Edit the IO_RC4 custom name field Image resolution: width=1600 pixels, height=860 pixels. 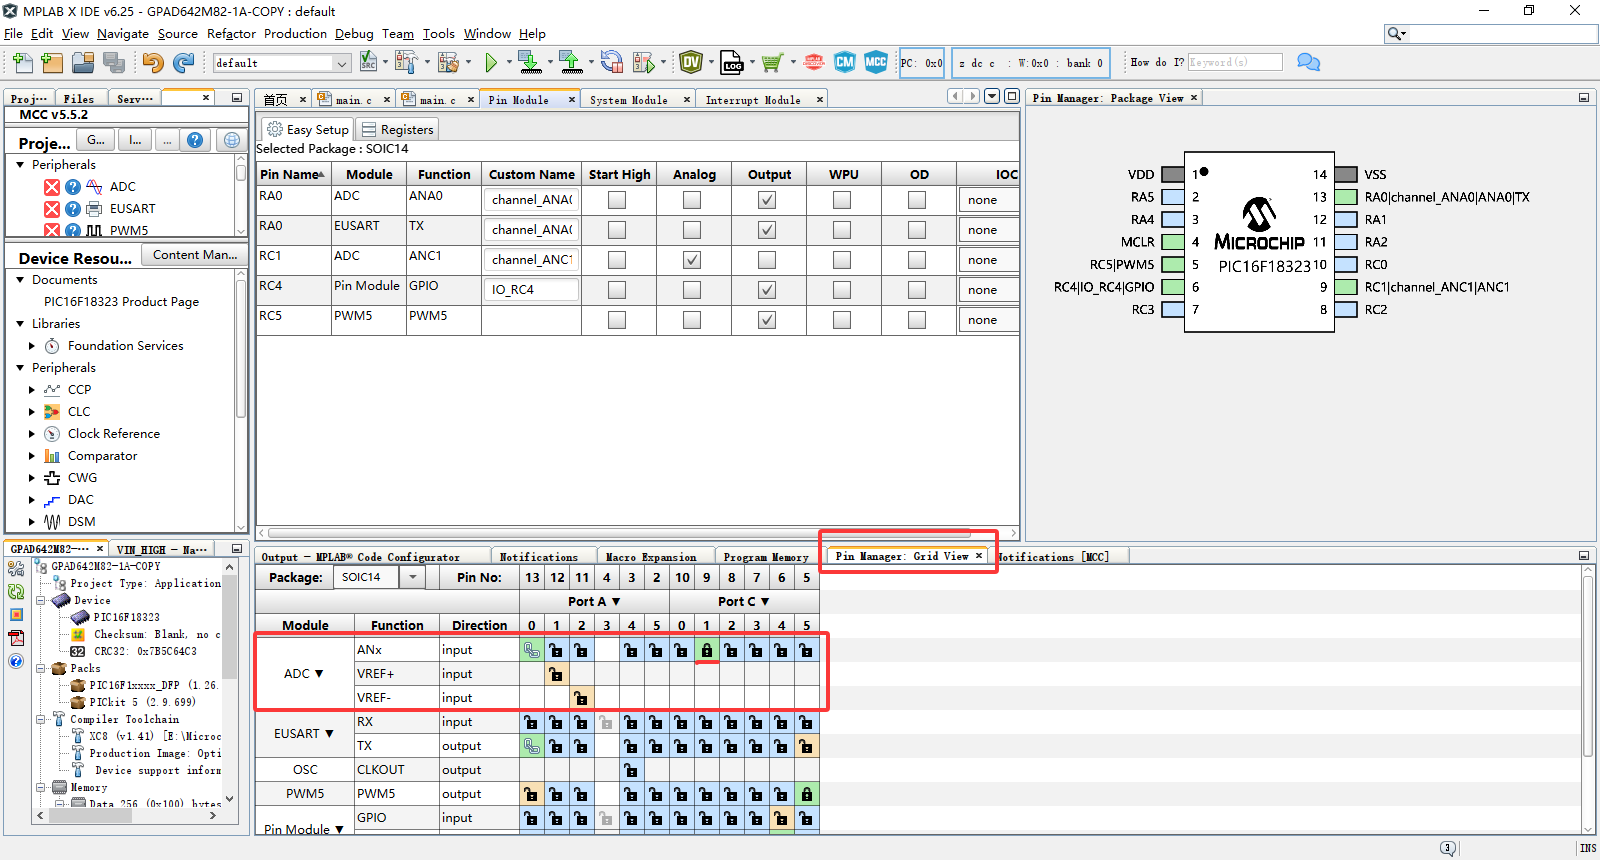point(532,290)
